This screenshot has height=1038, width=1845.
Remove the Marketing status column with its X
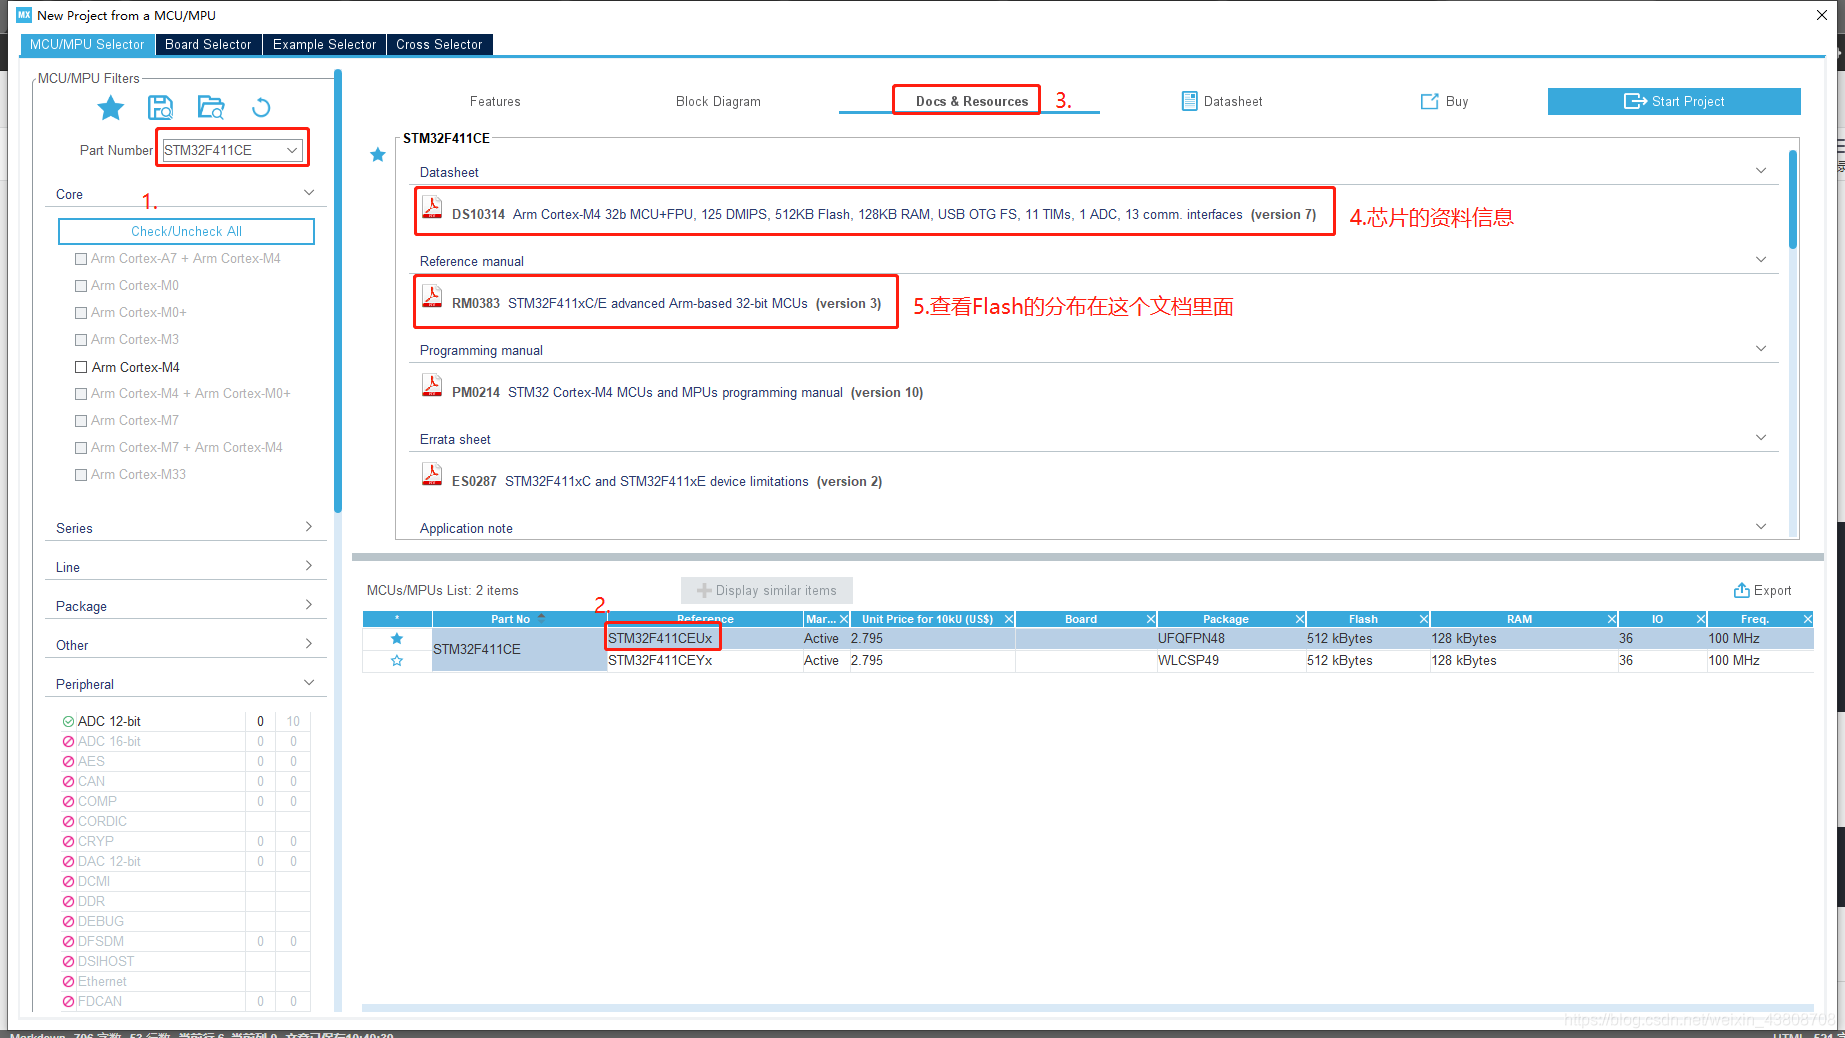[844, 619]
